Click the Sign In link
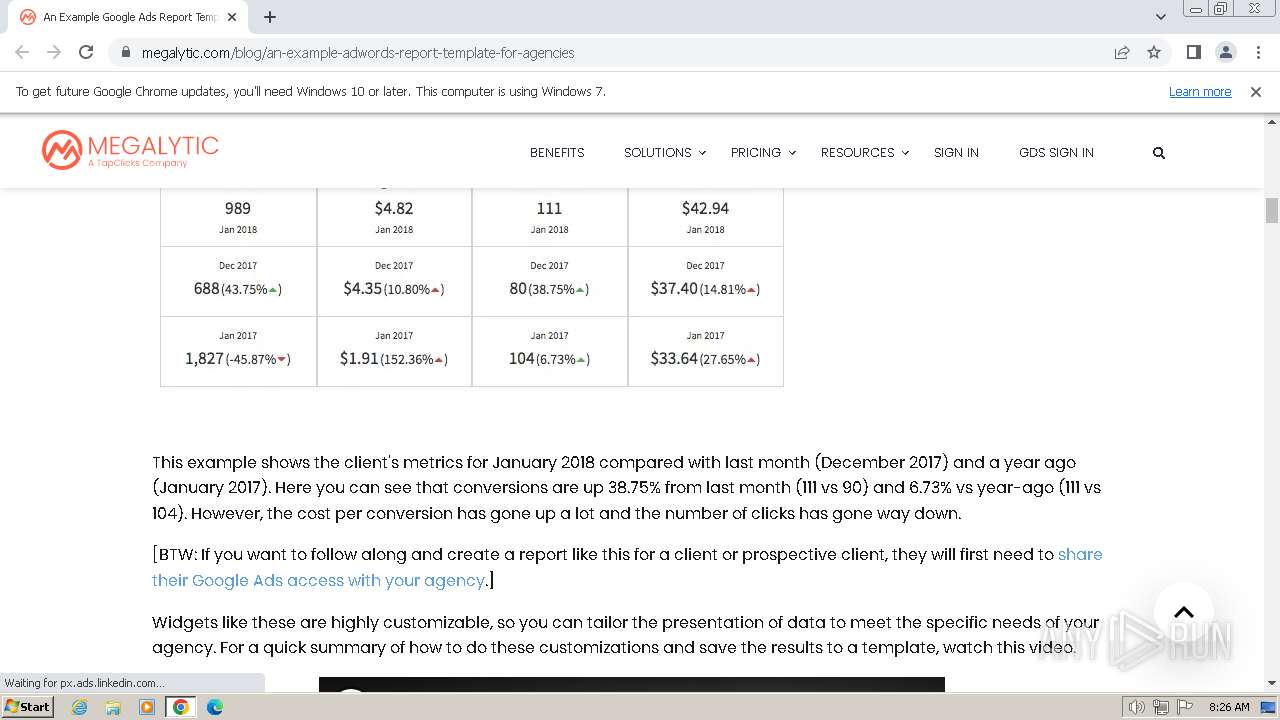Image resolution: width=1280 pixels, height=720 pixels. [956, 153]
